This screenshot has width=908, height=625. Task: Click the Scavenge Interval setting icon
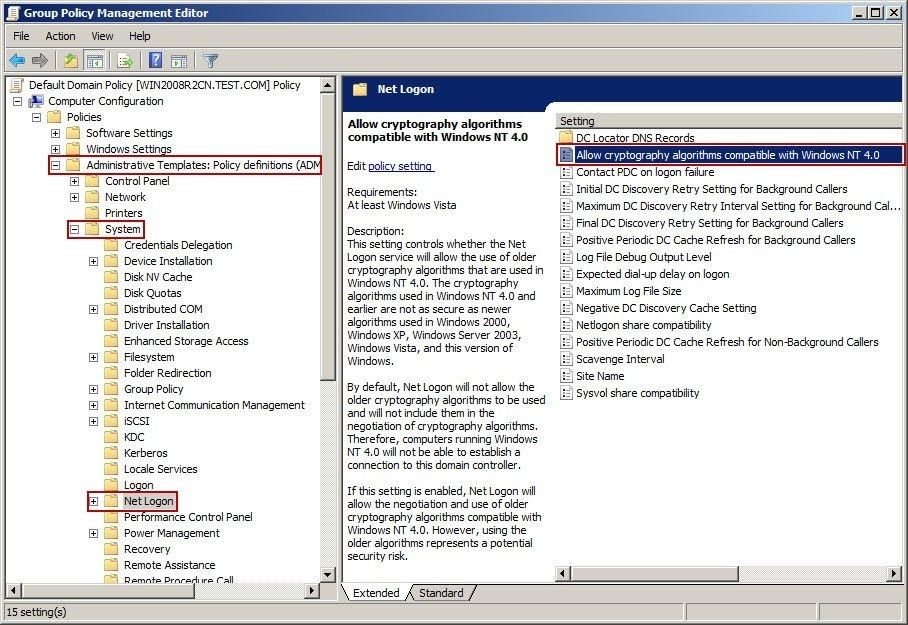[566, 359]
